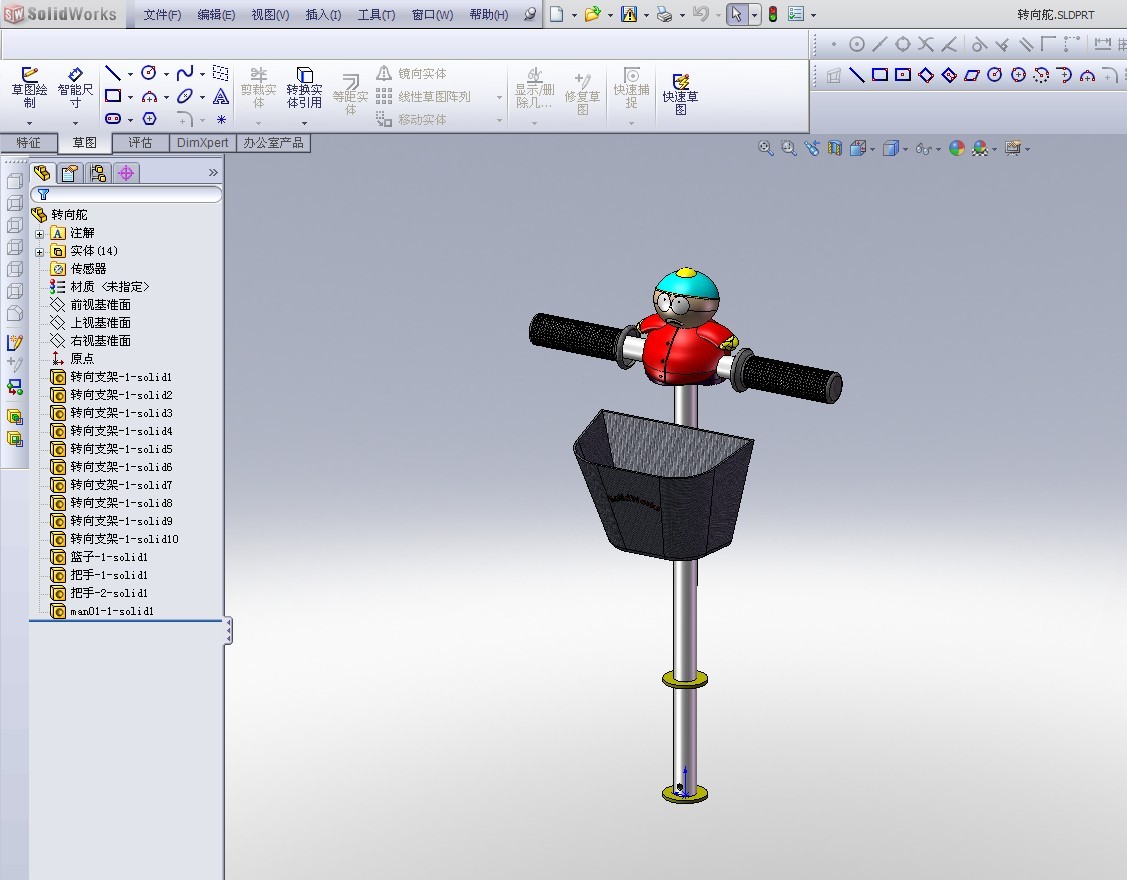This screenshot has height=880, width=1127.
Task: Open the display style dropdown arrow
Action: pyautogui.click(x=905, y=150)
